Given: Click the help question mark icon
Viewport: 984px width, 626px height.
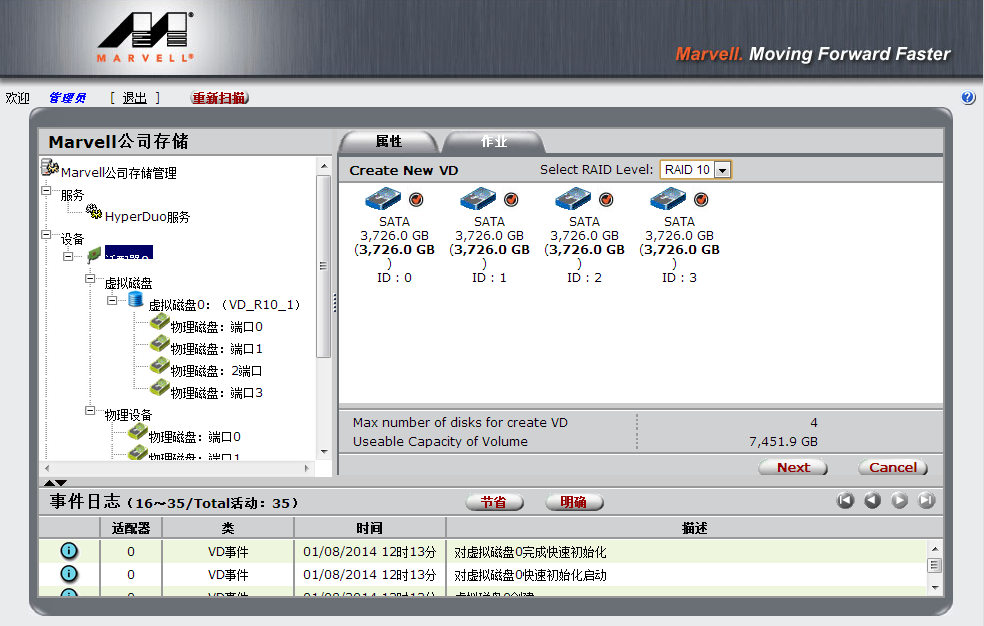Looking at the screenshot, I should [x=968, y=97].
